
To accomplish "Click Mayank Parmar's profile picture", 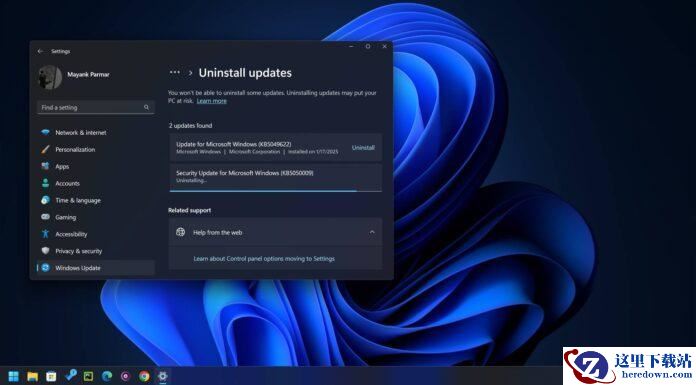I will (x=50, y=77).
